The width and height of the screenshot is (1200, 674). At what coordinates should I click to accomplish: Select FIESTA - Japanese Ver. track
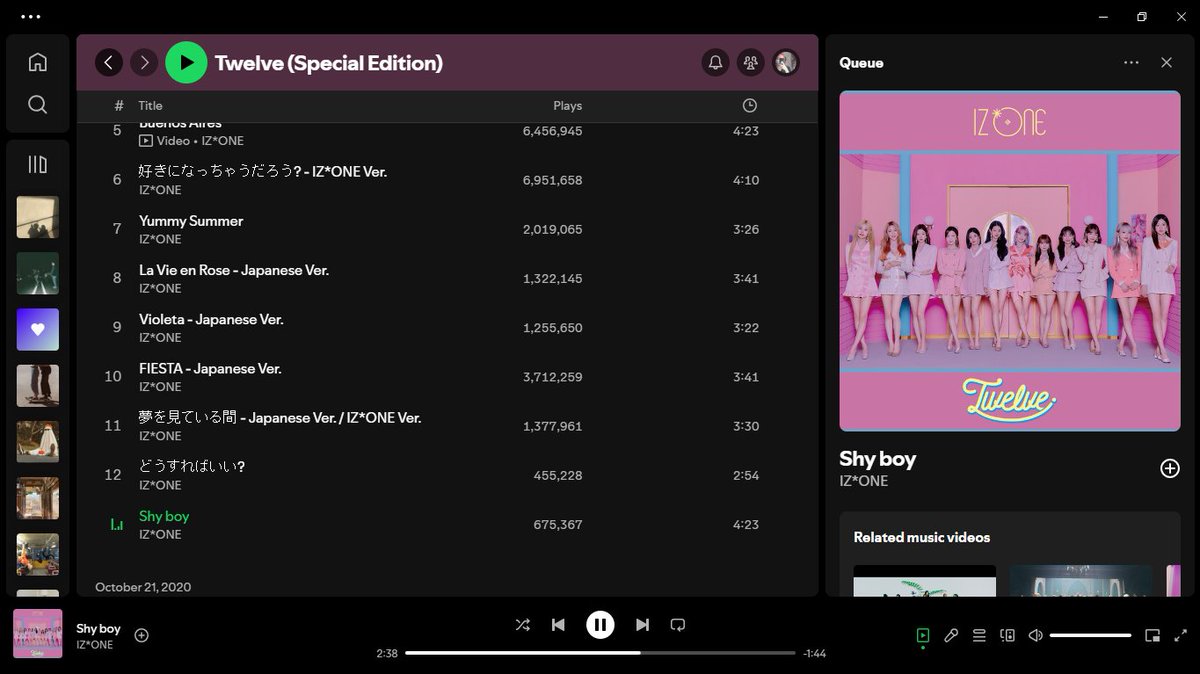click(x=447, y=376)
